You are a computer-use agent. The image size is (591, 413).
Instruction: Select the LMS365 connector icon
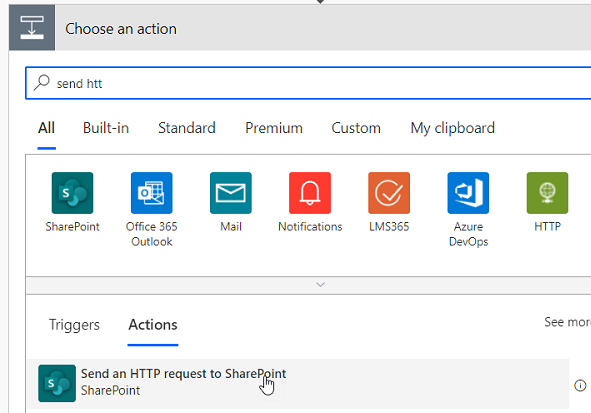(389, 193)
